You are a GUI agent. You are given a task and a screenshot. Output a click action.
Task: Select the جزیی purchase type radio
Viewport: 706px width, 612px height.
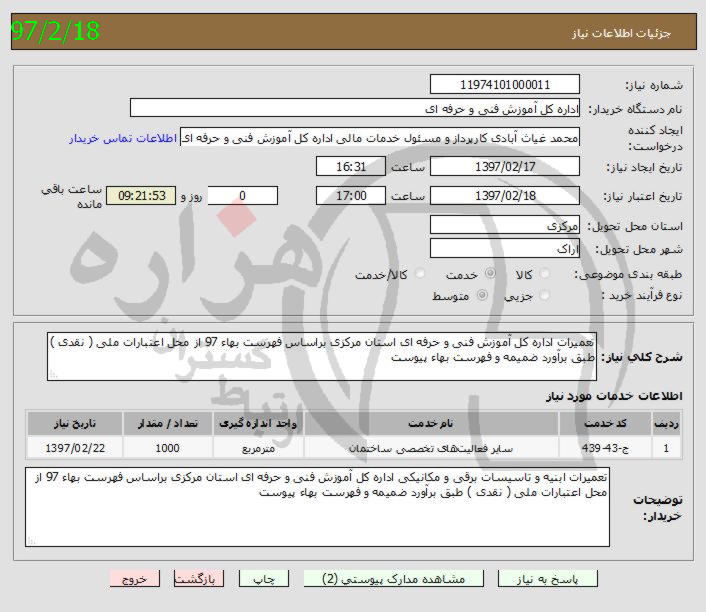pyautogui.click(x=544, y=295)
